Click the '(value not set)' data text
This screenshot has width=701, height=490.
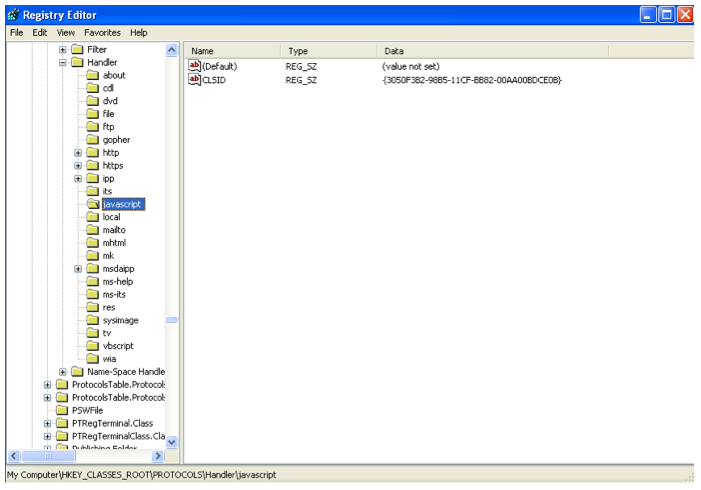410,67
